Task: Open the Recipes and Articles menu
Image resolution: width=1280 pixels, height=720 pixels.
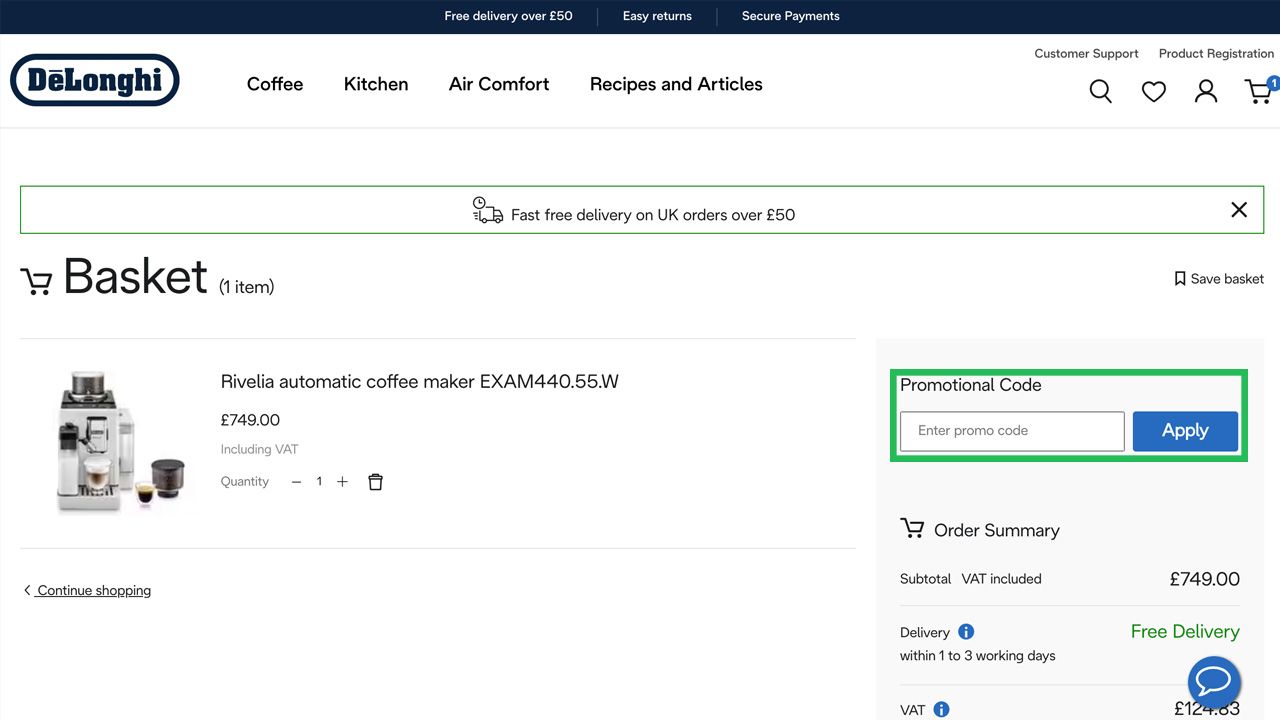Action: (x=676, y=84)
